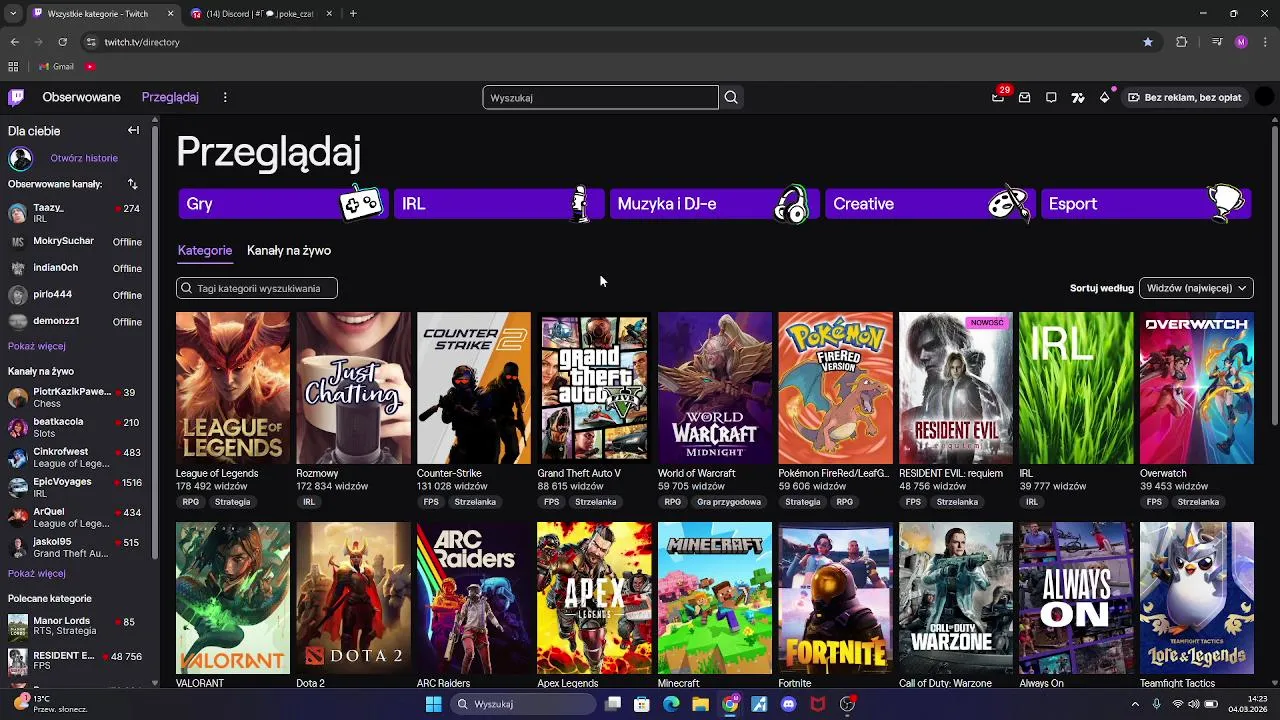Open File Explorer from taskbar

coord(701,704)
